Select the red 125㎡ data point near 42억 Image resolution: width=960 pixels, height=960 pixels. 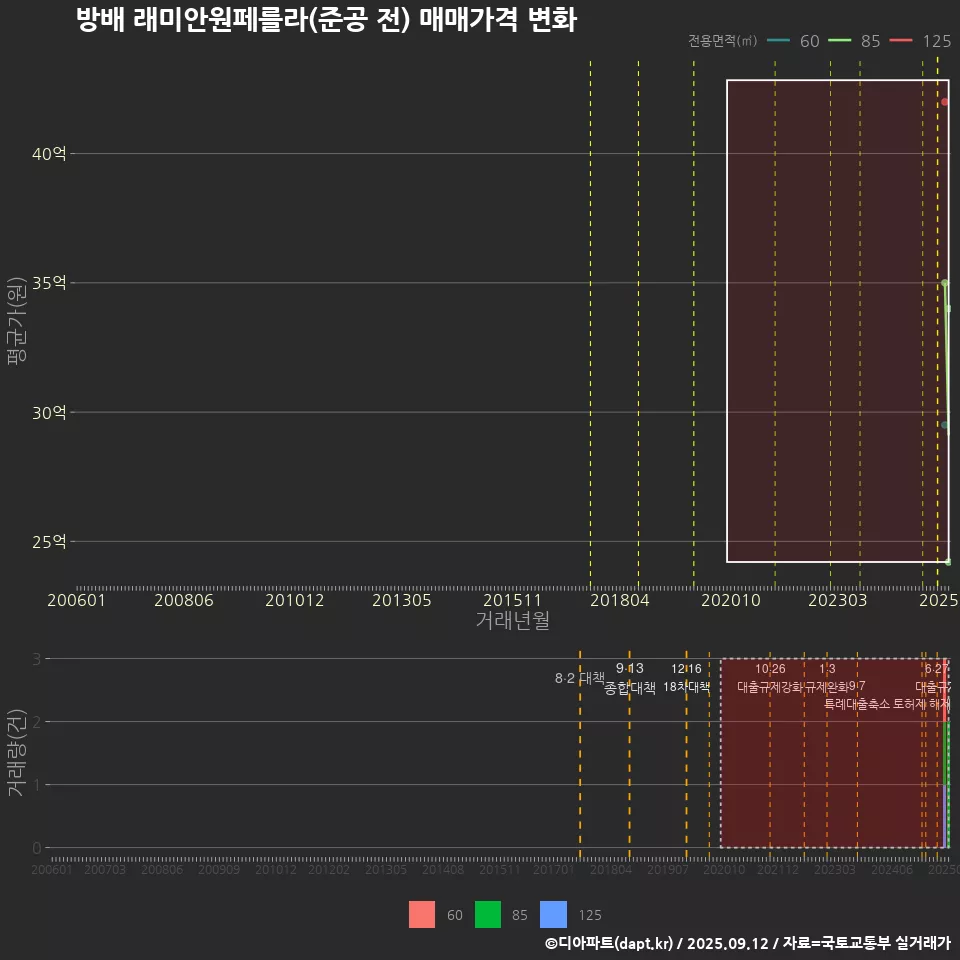(945, 102)
